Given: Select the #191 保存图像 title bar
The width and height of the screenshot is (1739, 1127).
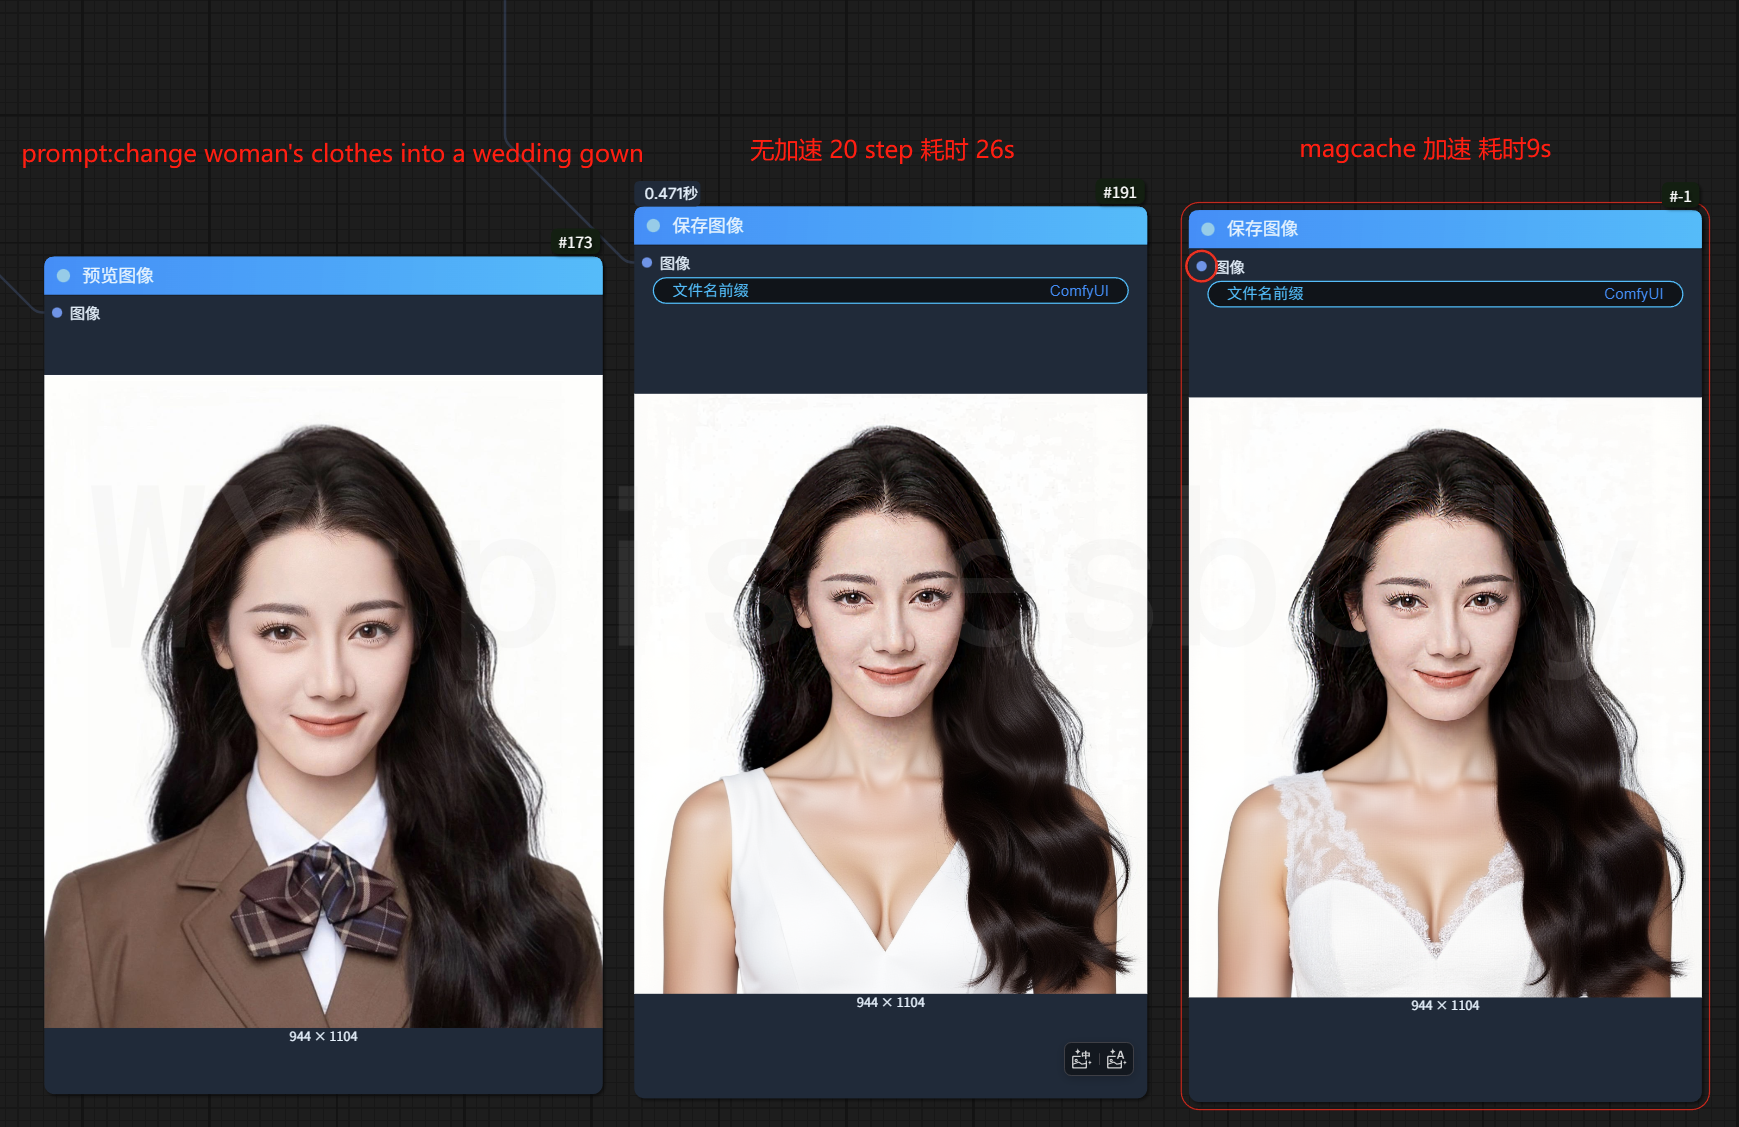Looking at the screenshot, I should pos(900,226).
